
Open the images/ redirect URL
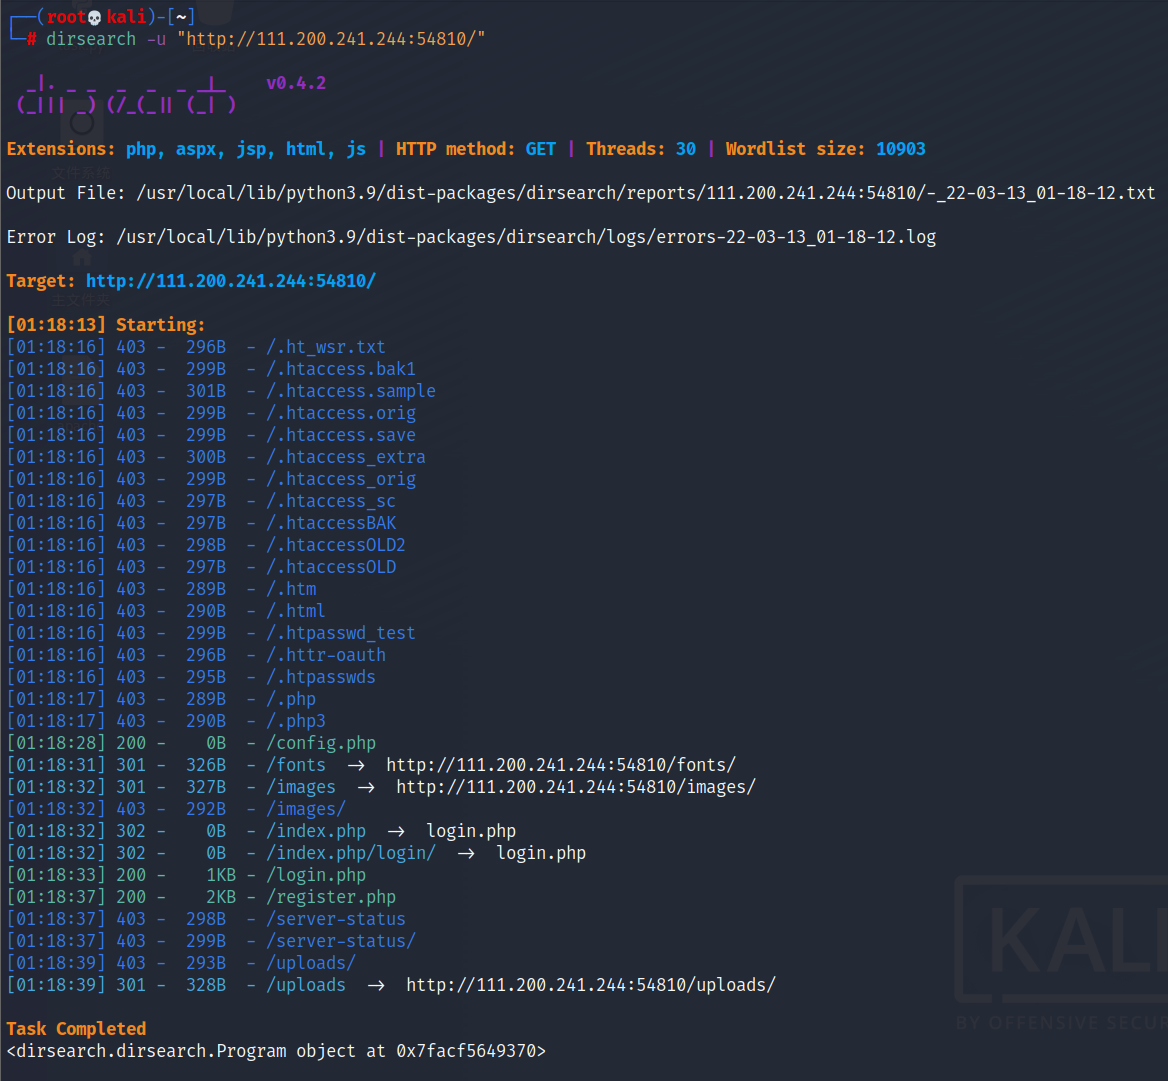(x=576, y=787)
